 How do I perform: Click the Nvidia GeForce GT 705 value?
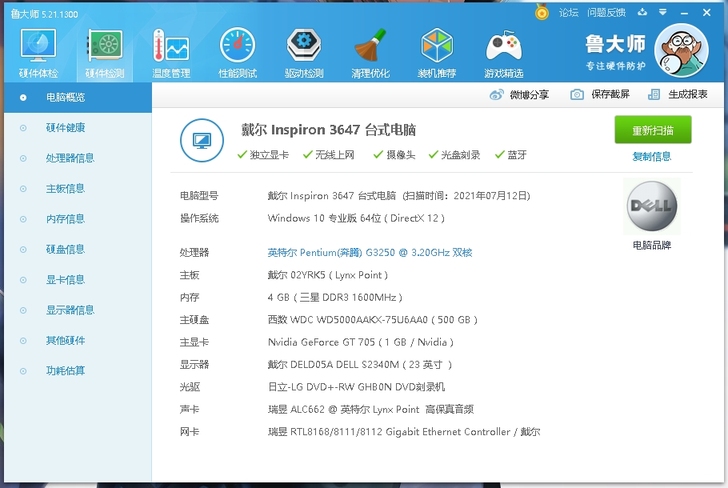tap(361, 342)
